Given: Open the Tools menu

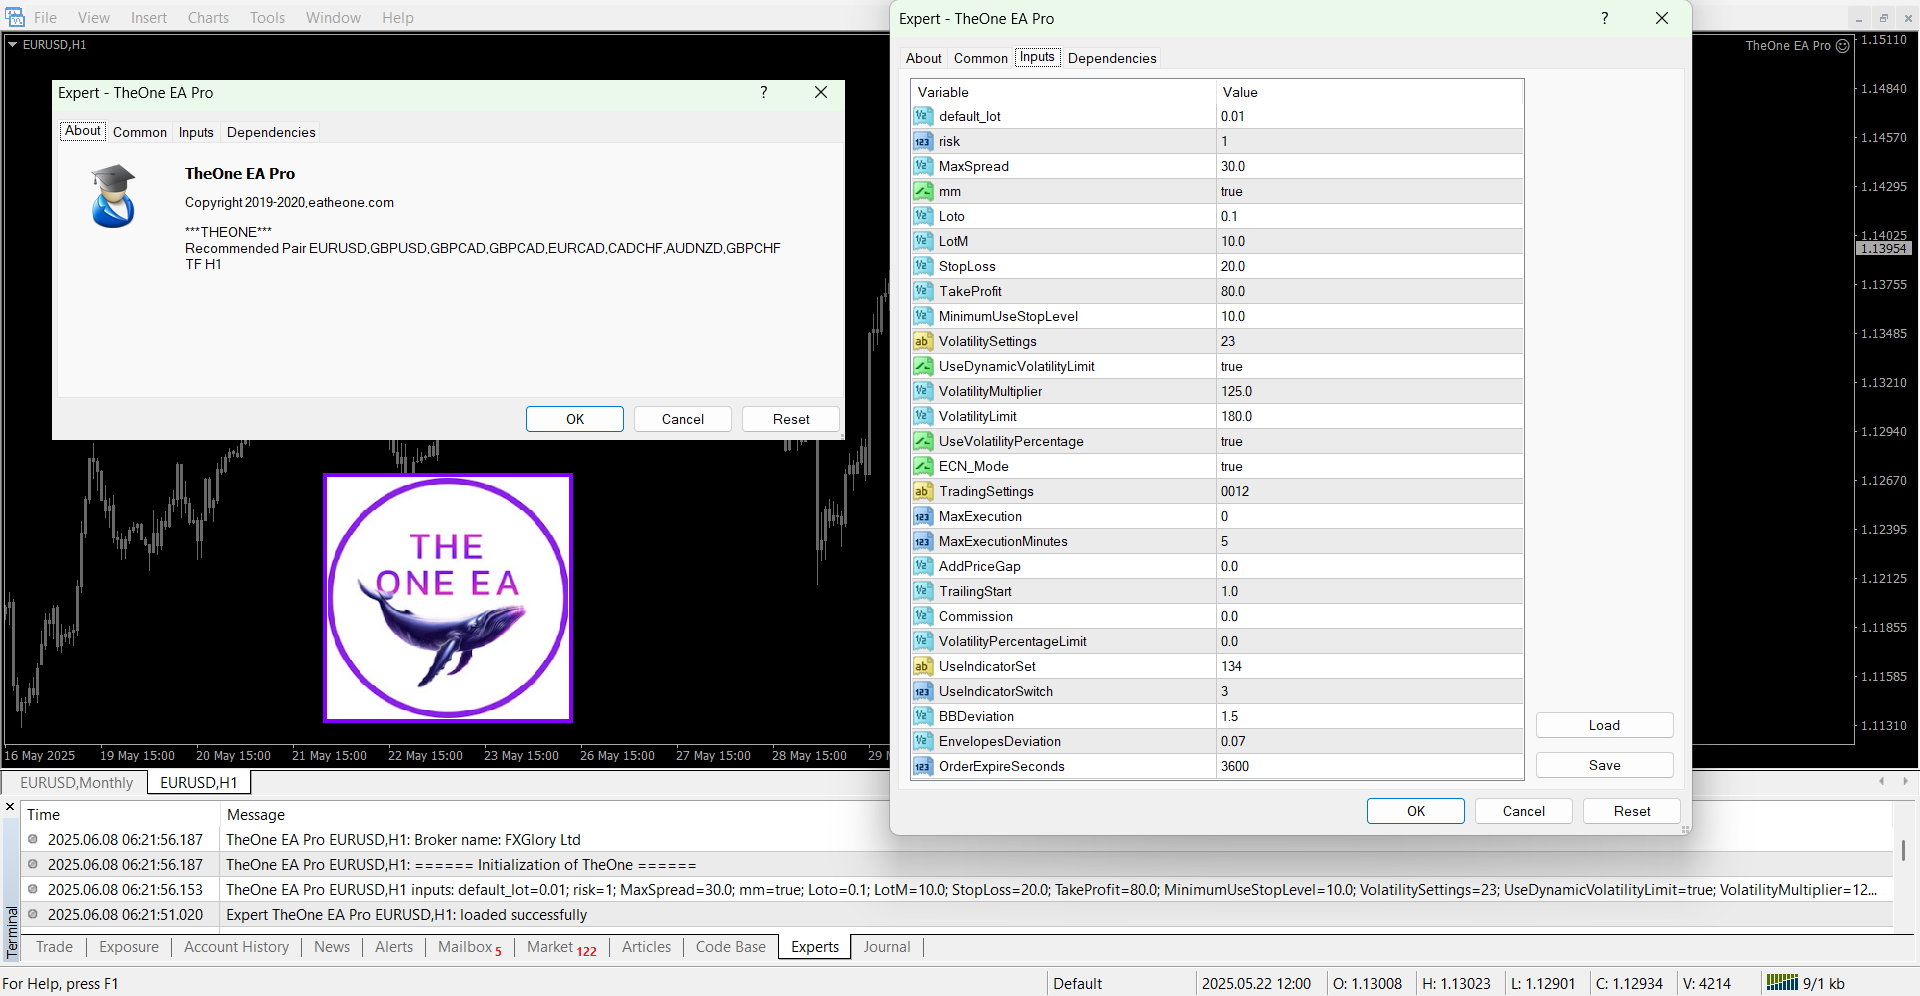Looking at the screenshot, I should 267,17.
